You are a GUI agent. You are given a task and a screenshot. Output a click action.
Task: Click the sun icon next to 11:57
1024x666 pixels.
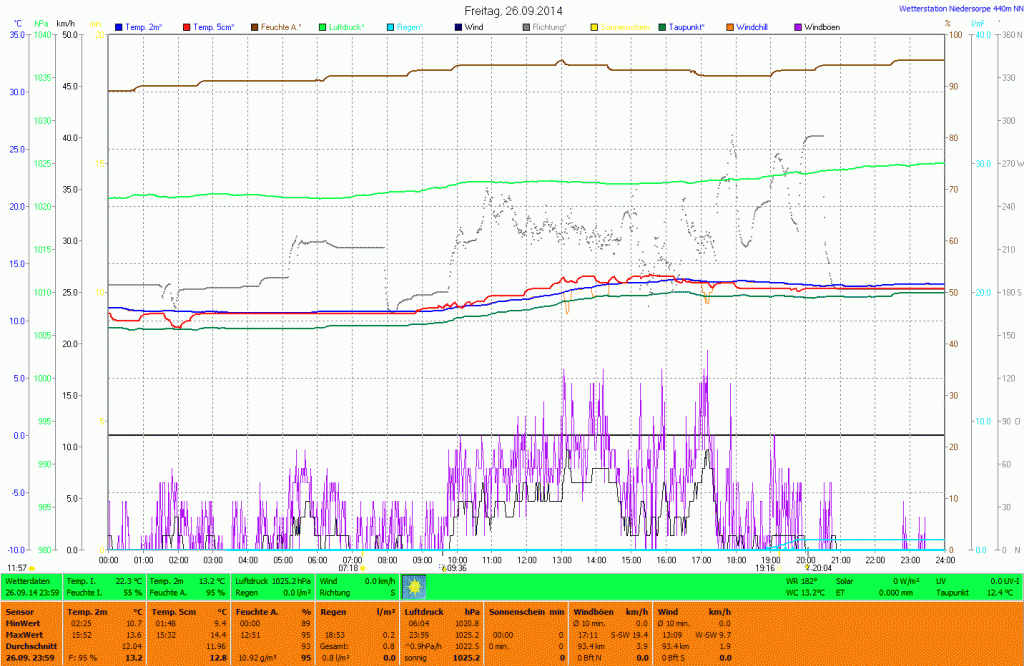(x=32, y=568)
